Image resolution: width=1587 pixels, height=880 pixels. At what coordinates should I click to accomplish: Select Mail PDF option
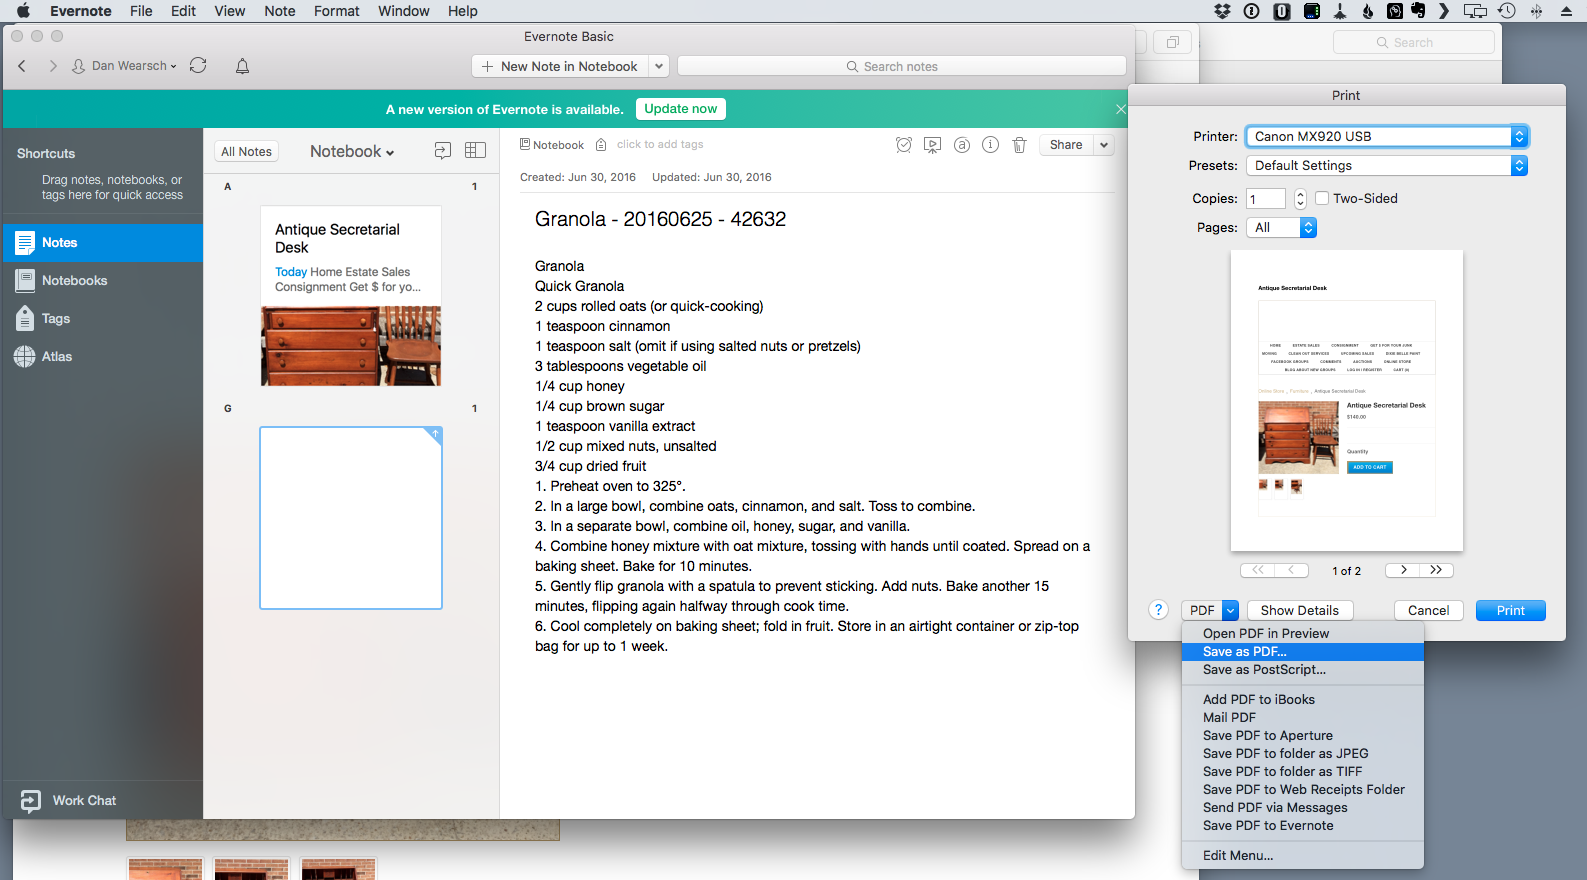point(1302,718)
